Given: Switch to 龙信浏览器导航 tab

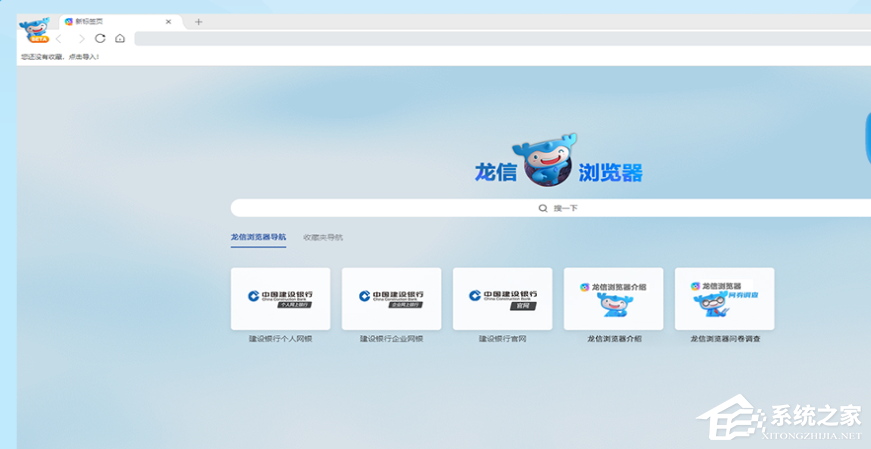Looking at the screenshot, I should coord(258,237).
